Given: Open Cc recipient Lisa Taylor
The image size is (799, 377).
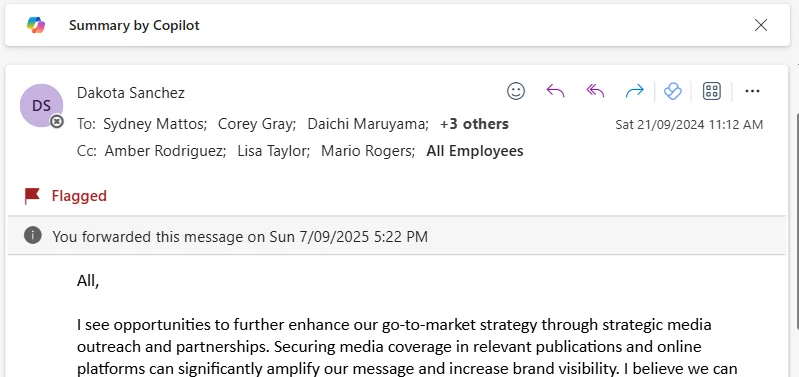Looking at the screenshot, I should click(x=274, y=151).
